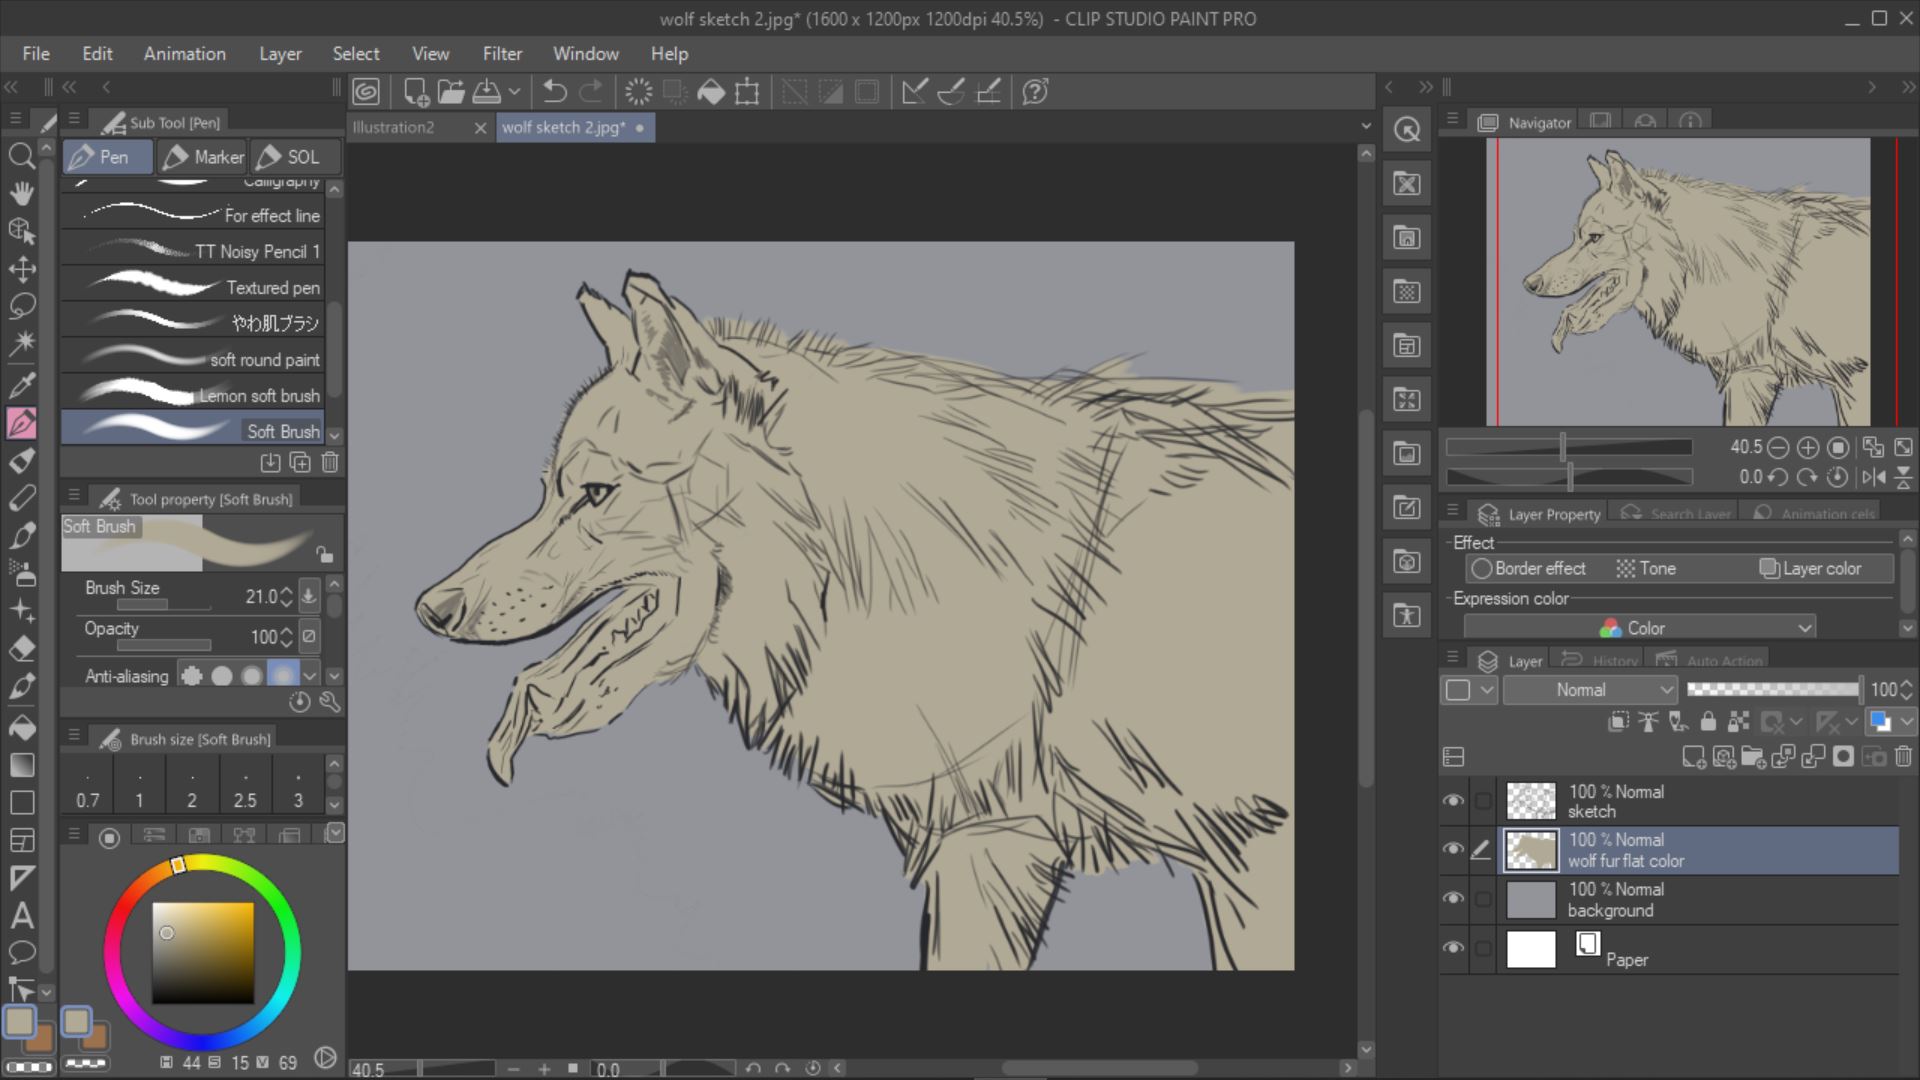Click the Delete layer trash icon
This screenshot has height=1080, width=1920.
click(x=1903, y=757)
